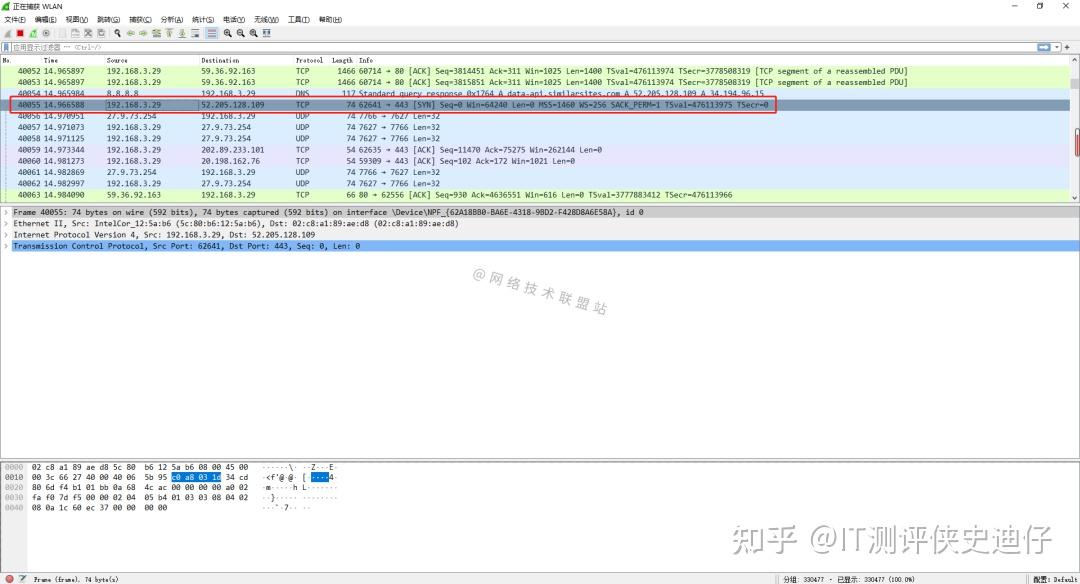
Task: Expand the Internet Protocol Version 4 node
Action: pyautogui.click(x=6, y=235)
